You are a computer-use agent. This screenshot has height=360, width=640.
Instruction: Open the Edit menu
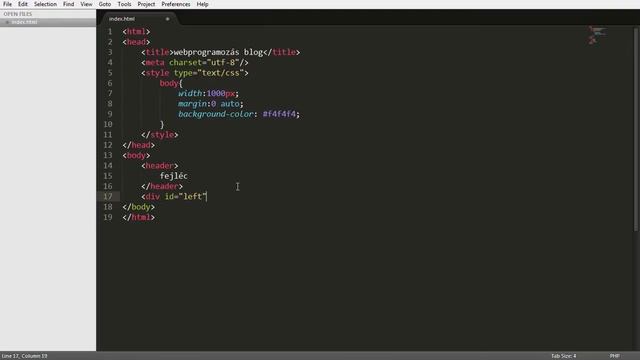pos(23,4)
